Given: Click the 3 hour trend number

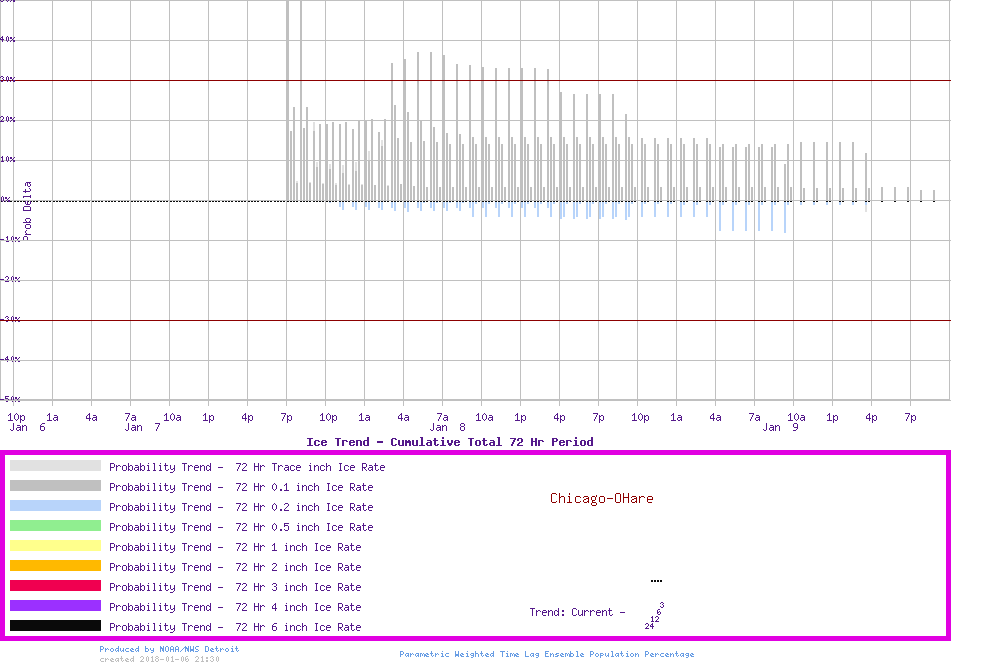Looking at the screenshot, I should tap(662, 605).
